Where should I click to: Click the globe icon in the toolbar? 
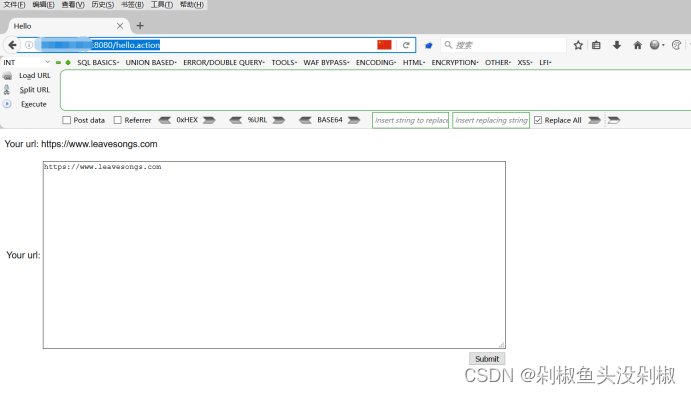[x=655, y=45]
